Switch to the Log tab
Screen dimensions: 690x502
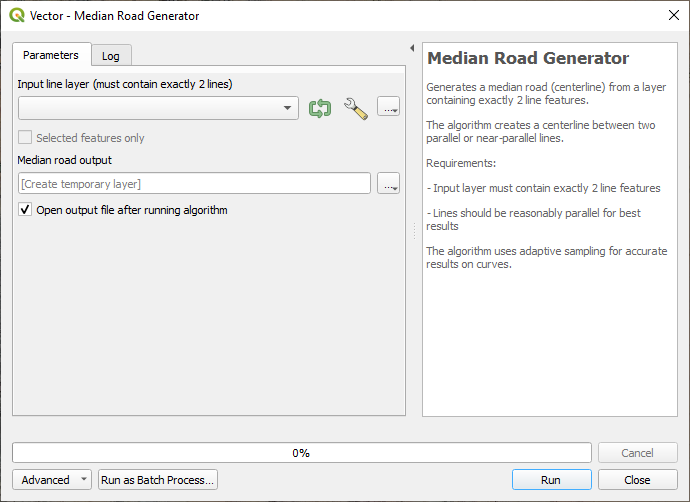point(111,56)
